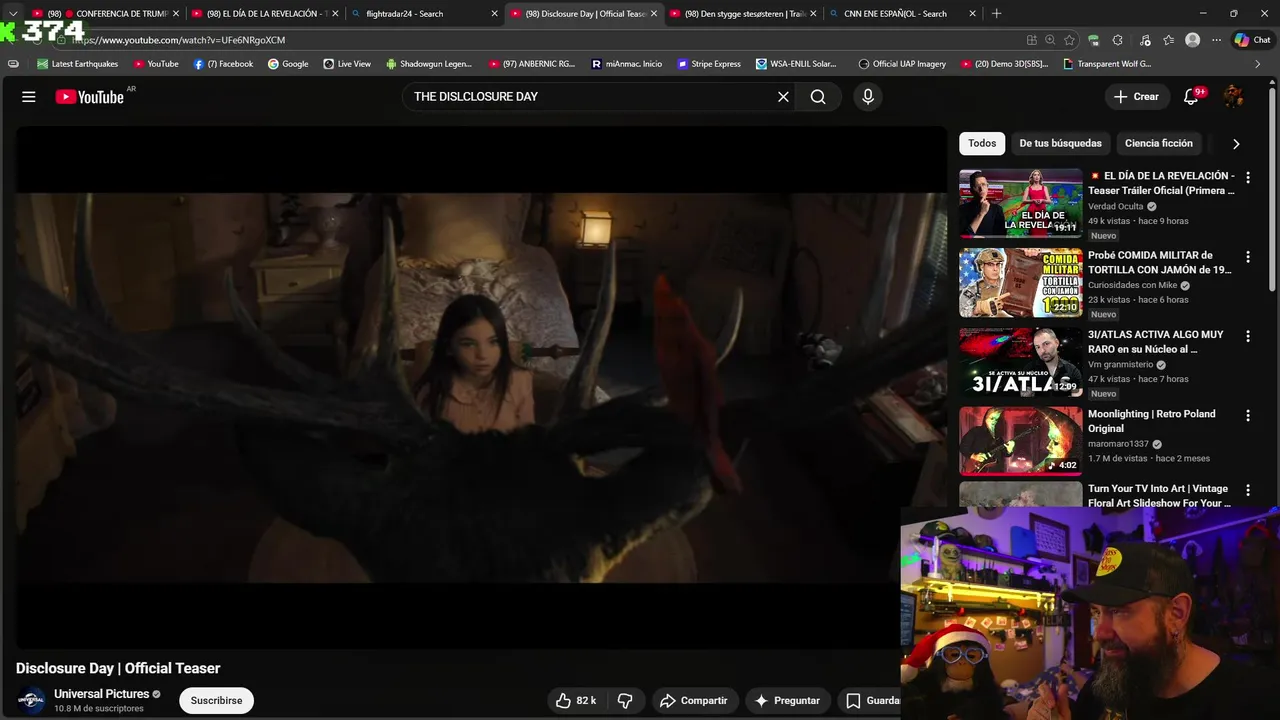Open options for COMIDA MILITAR video
Image resolution: width=1280 pixels, height=720 pixels.
(x=1247, y=257)
